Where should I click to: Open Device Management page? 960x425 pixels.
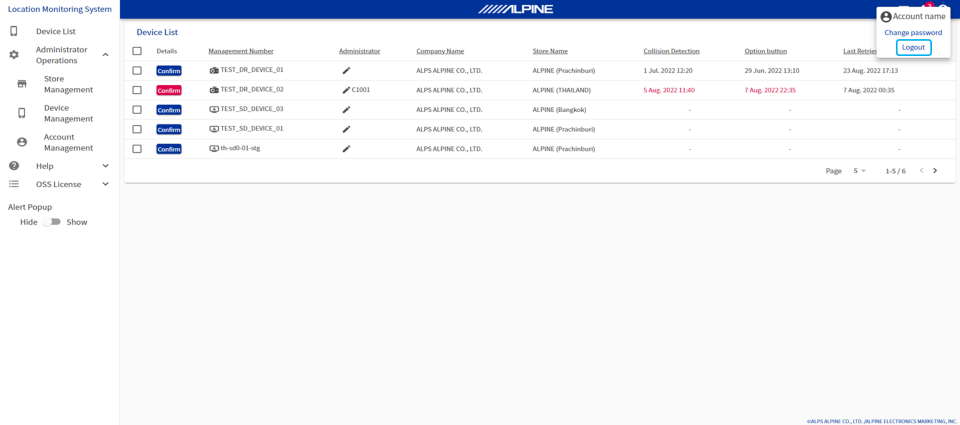(x=69, y=113)
